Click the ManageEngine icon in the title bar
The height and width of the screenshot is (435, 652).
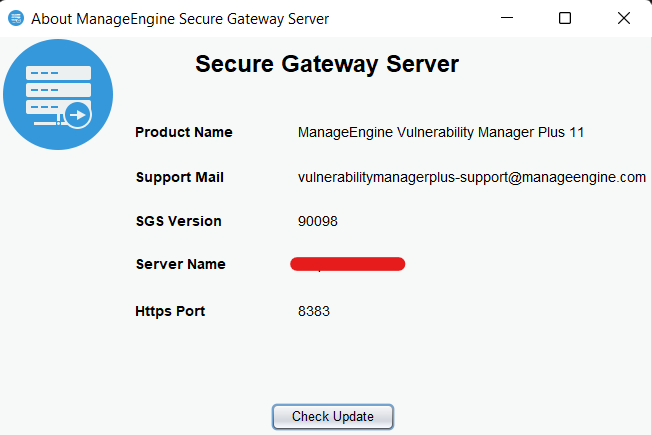(15, 18)
